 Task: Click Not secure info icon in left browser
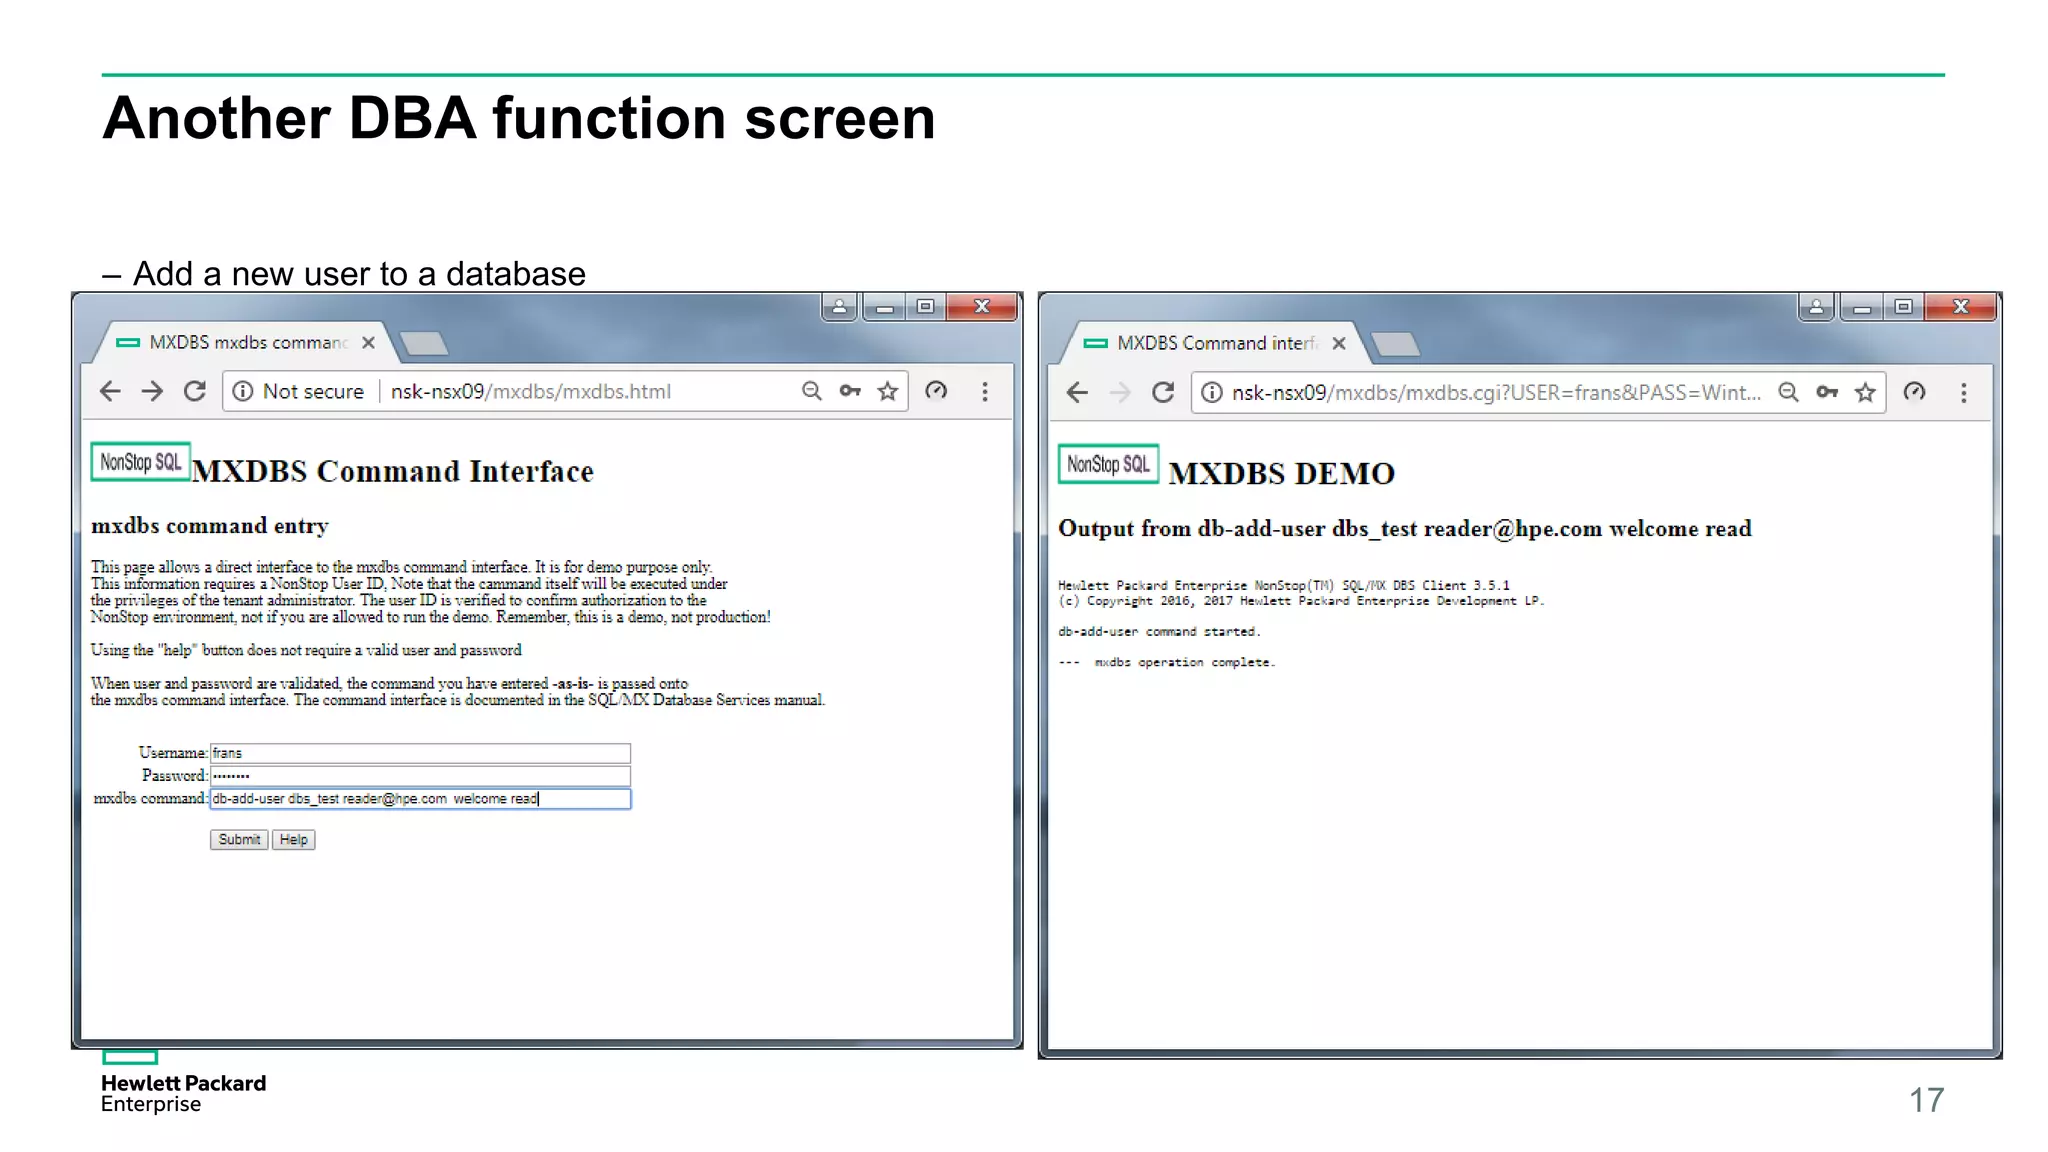[x=243, y=391]
